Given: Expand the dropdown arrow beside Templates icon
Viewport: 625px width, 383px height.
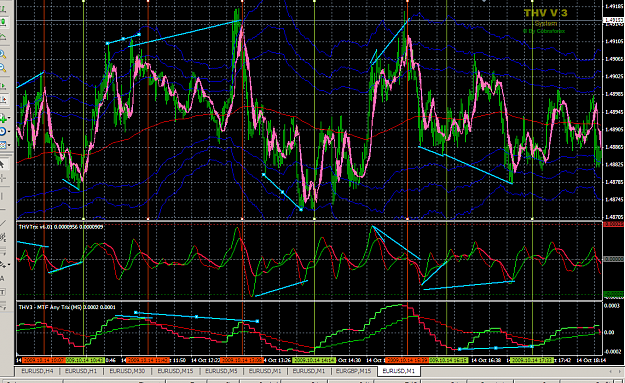Looking at the screenshot, I should point(9,145).
